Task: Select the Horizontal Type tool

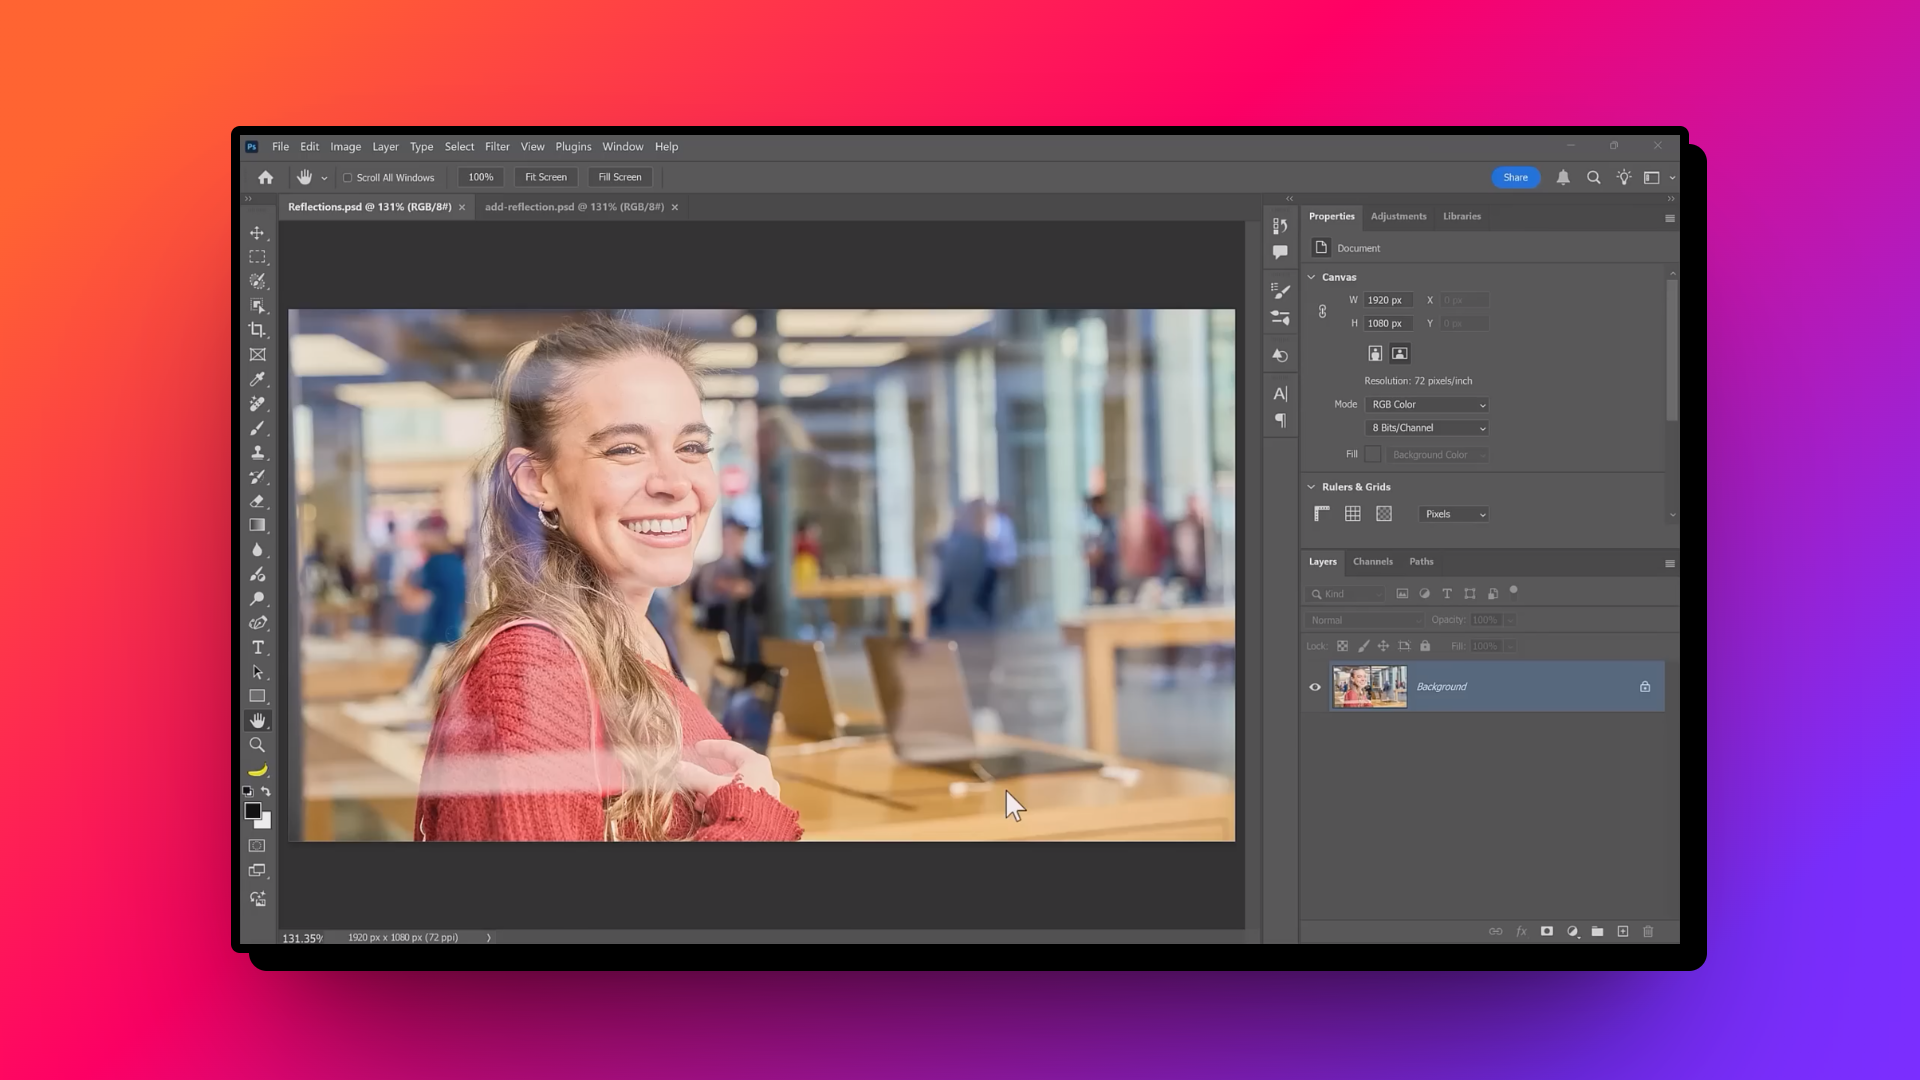Action: (x=258, y=647)
